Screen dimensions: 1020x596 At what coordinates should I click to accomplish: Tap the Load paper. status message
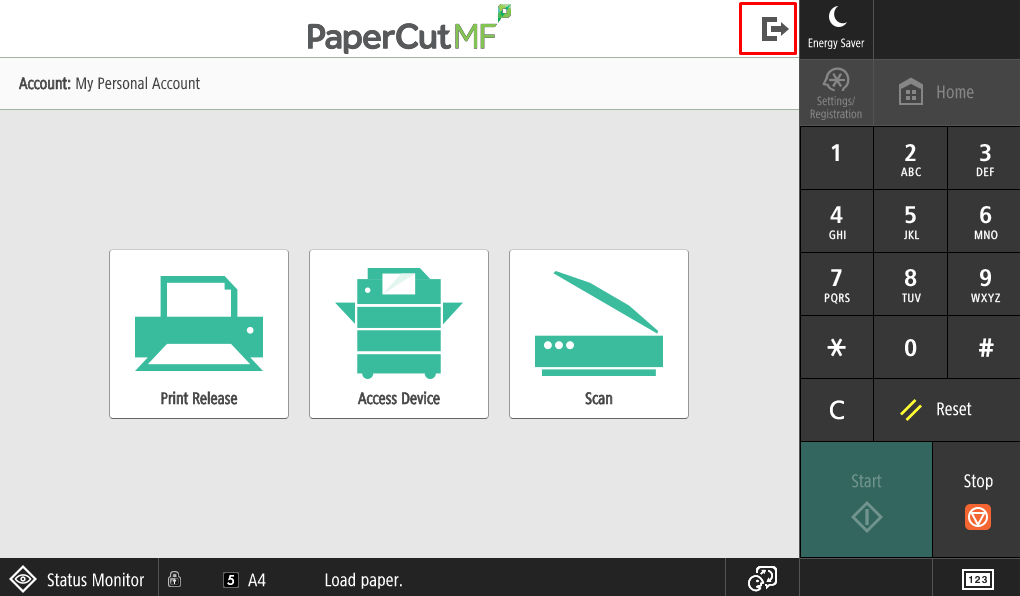(x=364, y=580)
